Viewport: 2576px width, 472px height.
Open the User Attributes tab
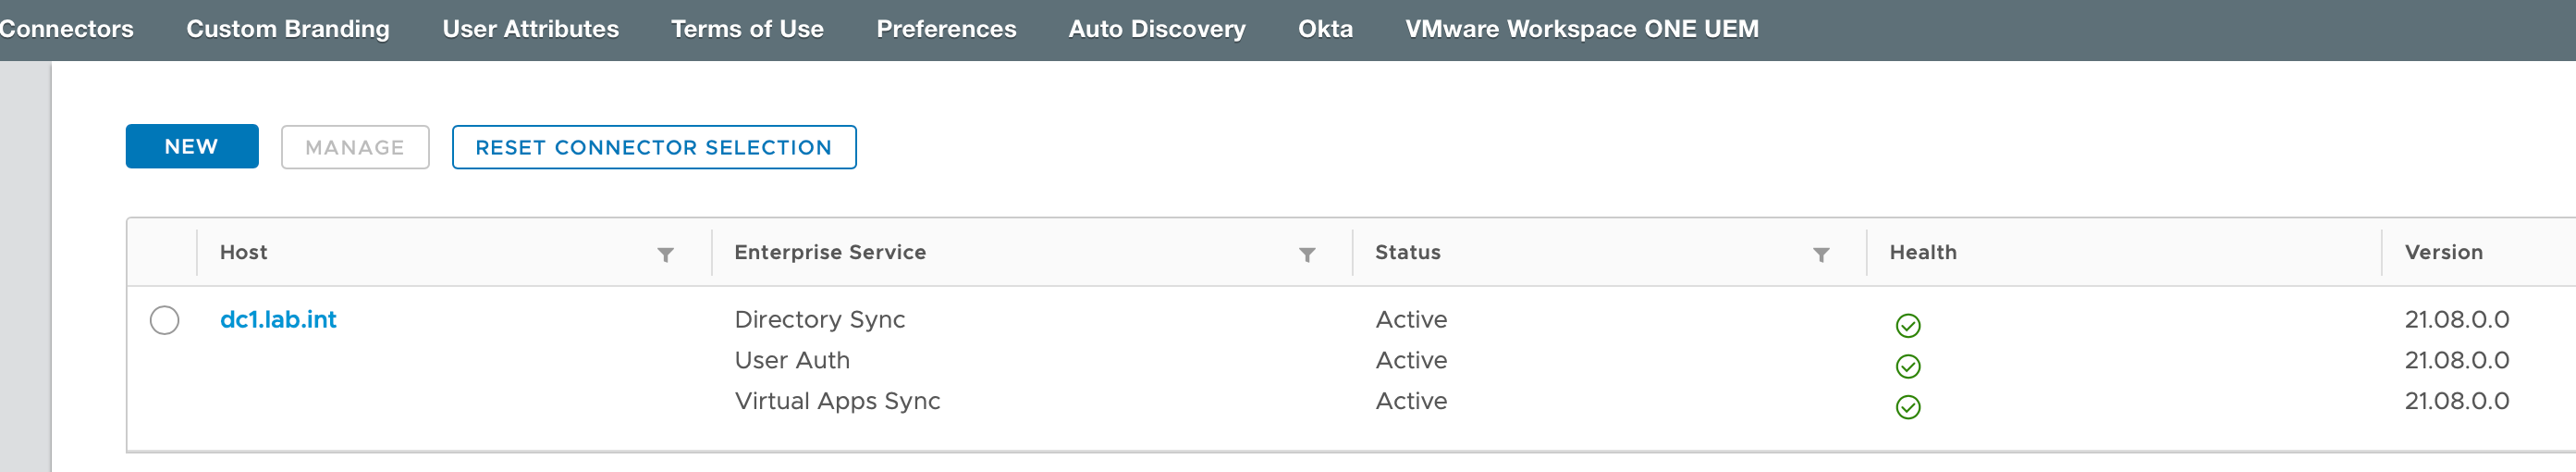pos(530,29)
